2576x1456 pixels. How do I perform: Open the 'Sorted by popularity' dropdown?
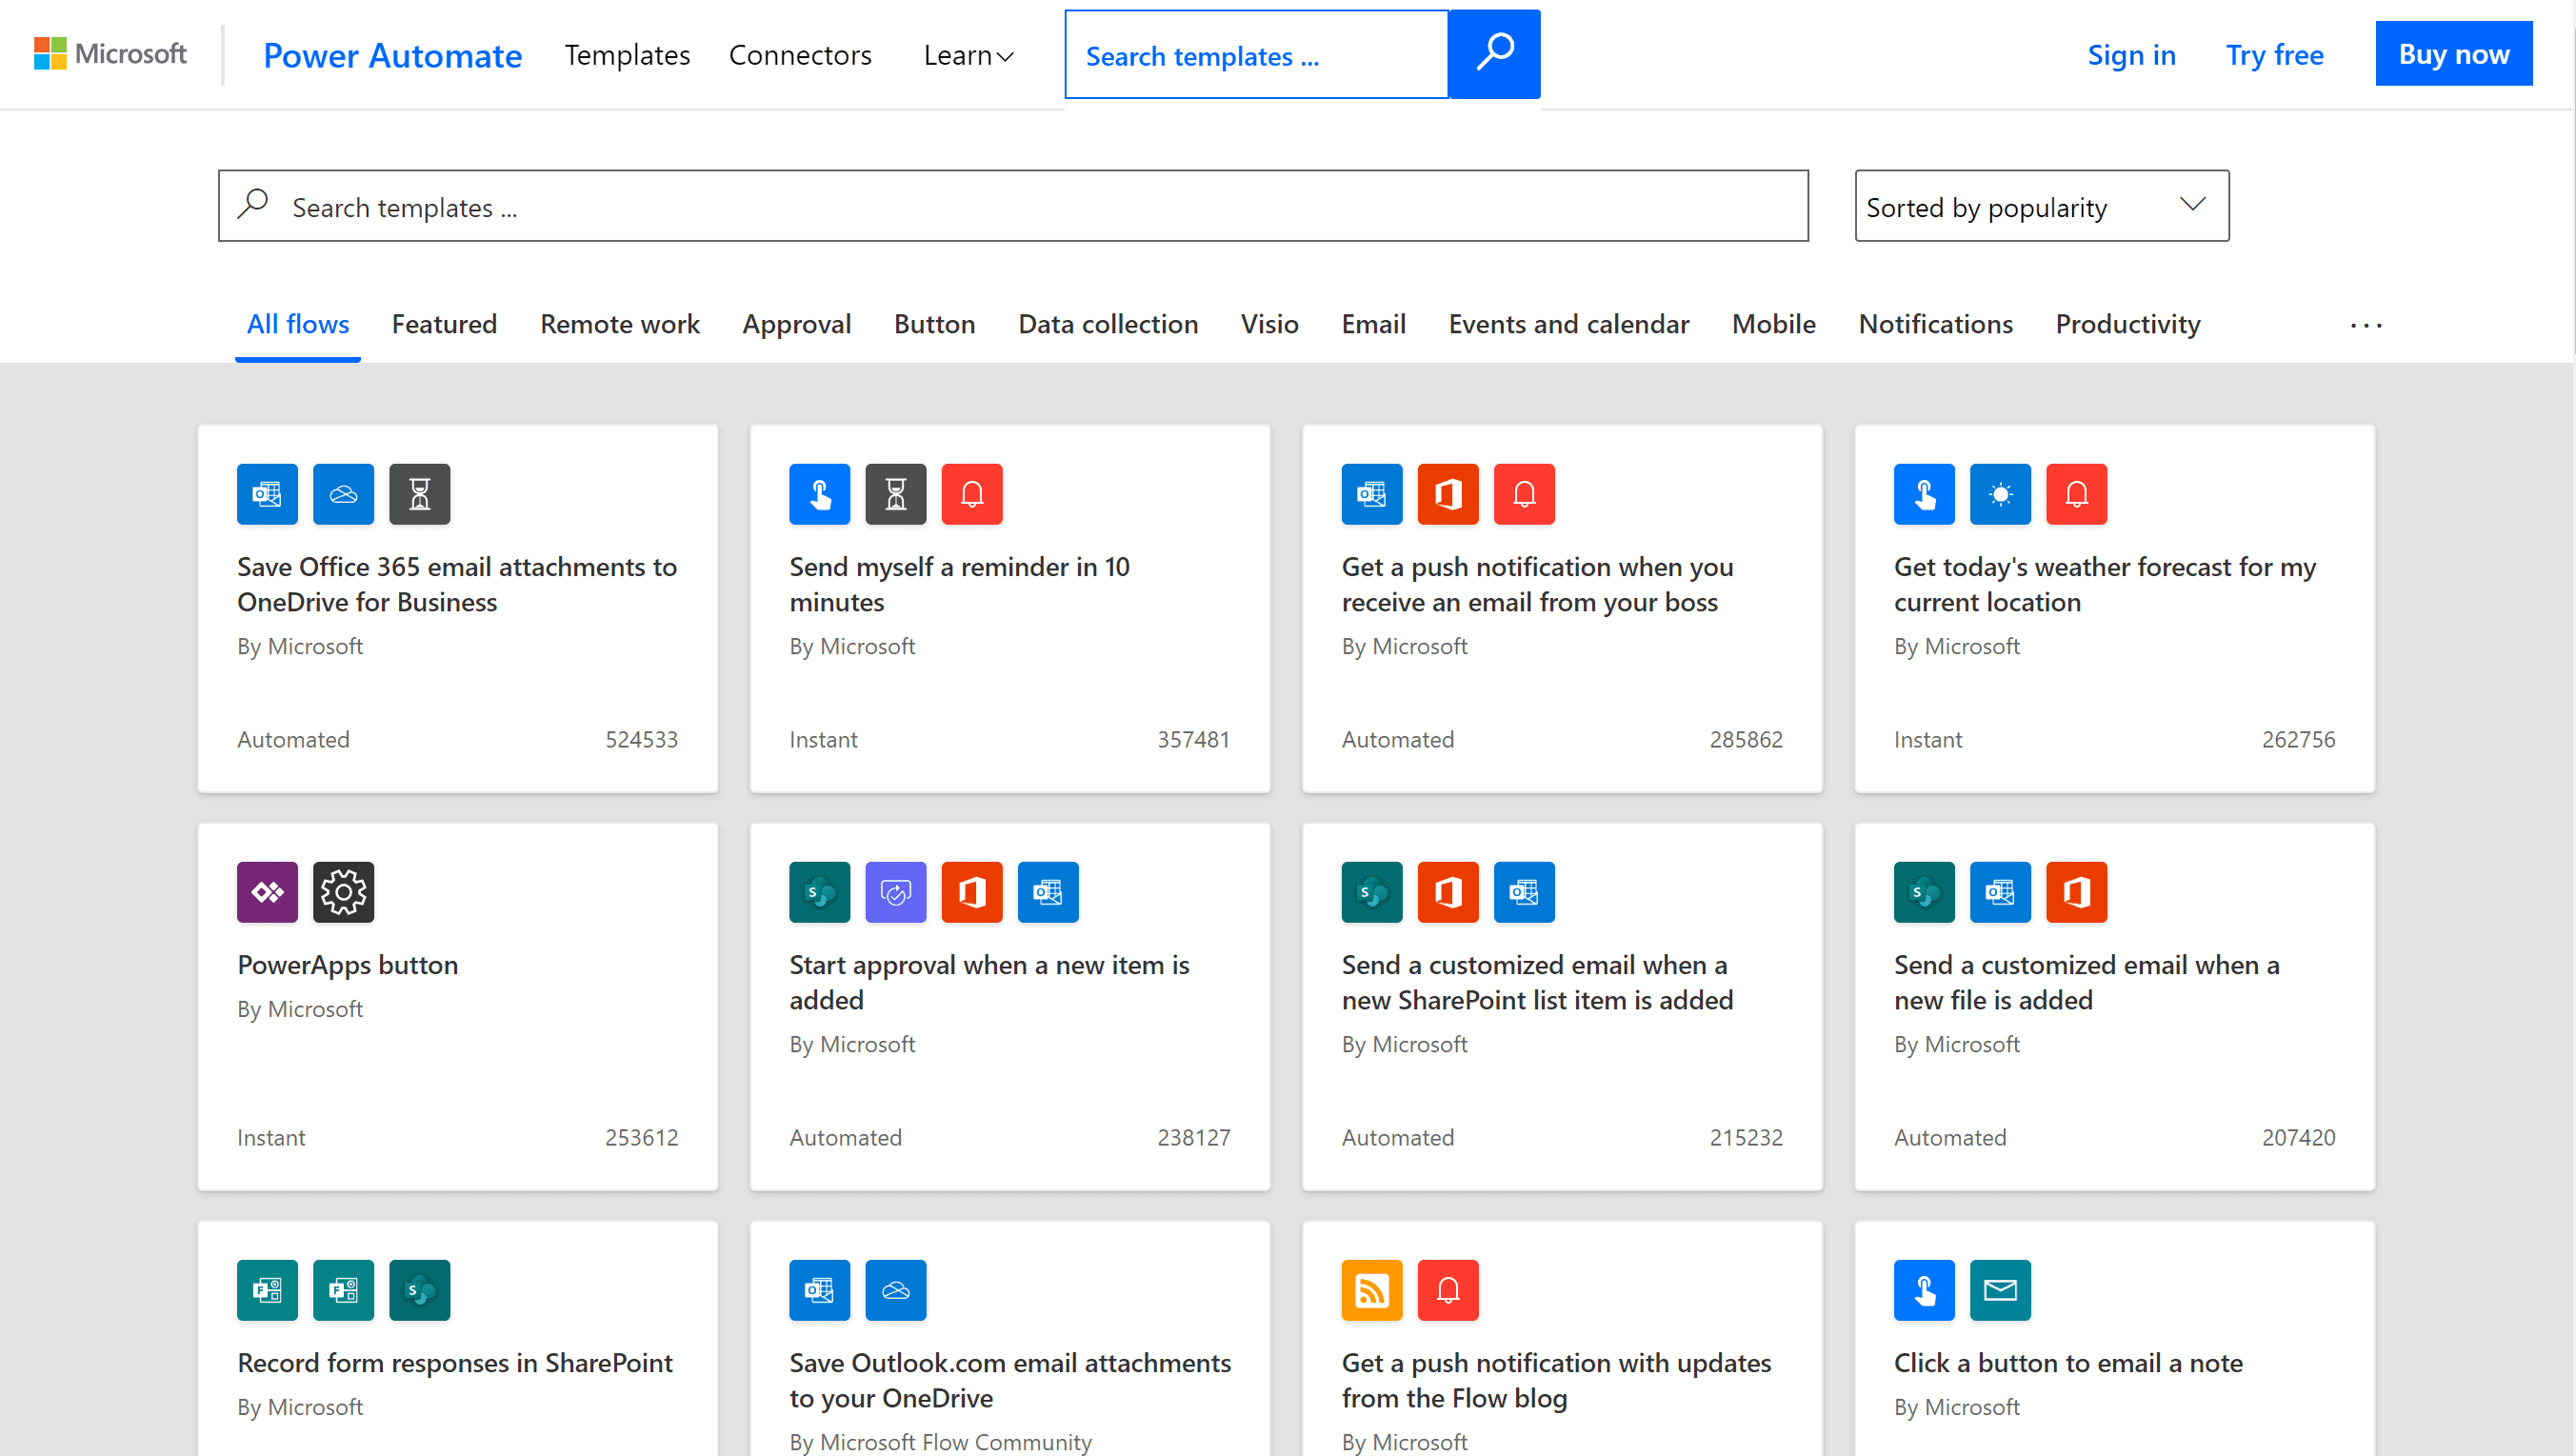(2040, 206)
